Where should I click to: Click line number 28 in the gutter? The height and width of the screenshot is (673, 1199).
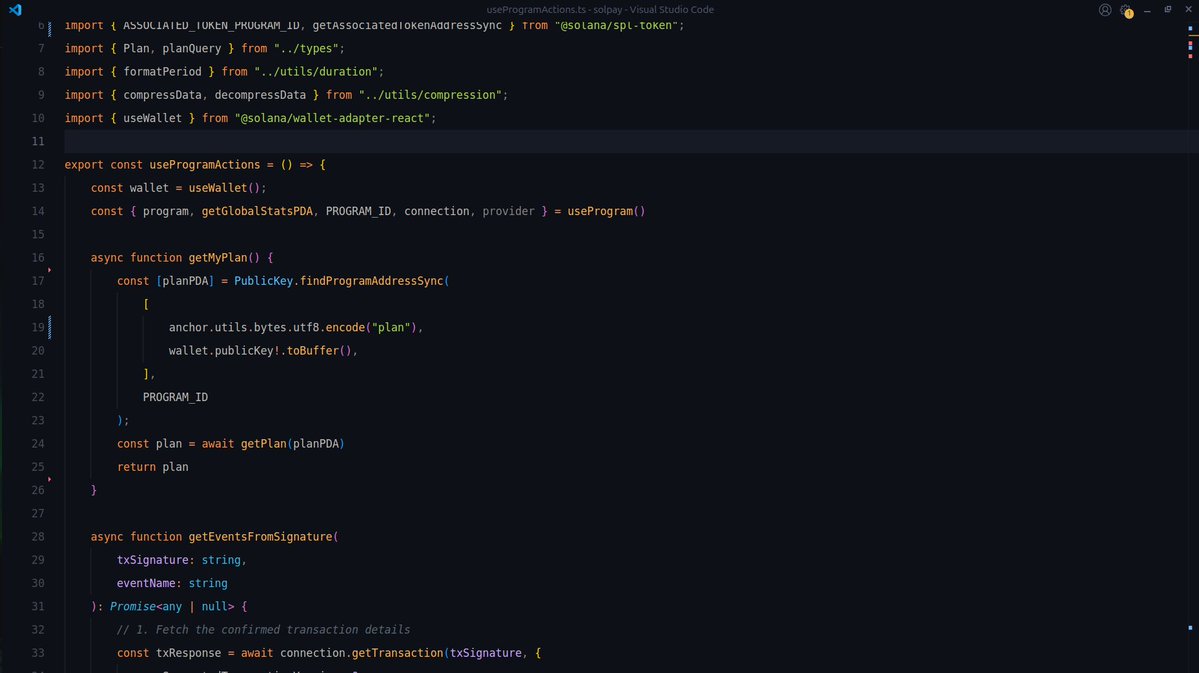38,537
